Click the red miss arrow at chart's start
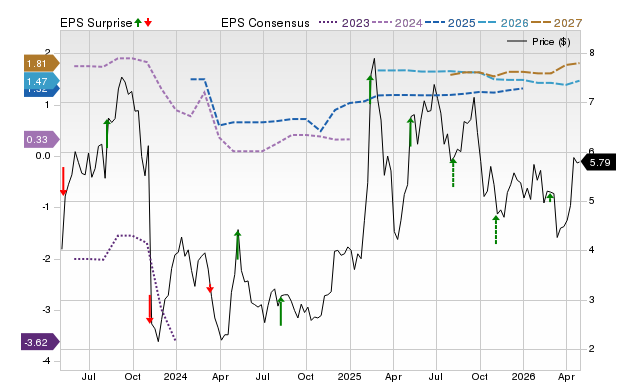 tap(63, 181)
